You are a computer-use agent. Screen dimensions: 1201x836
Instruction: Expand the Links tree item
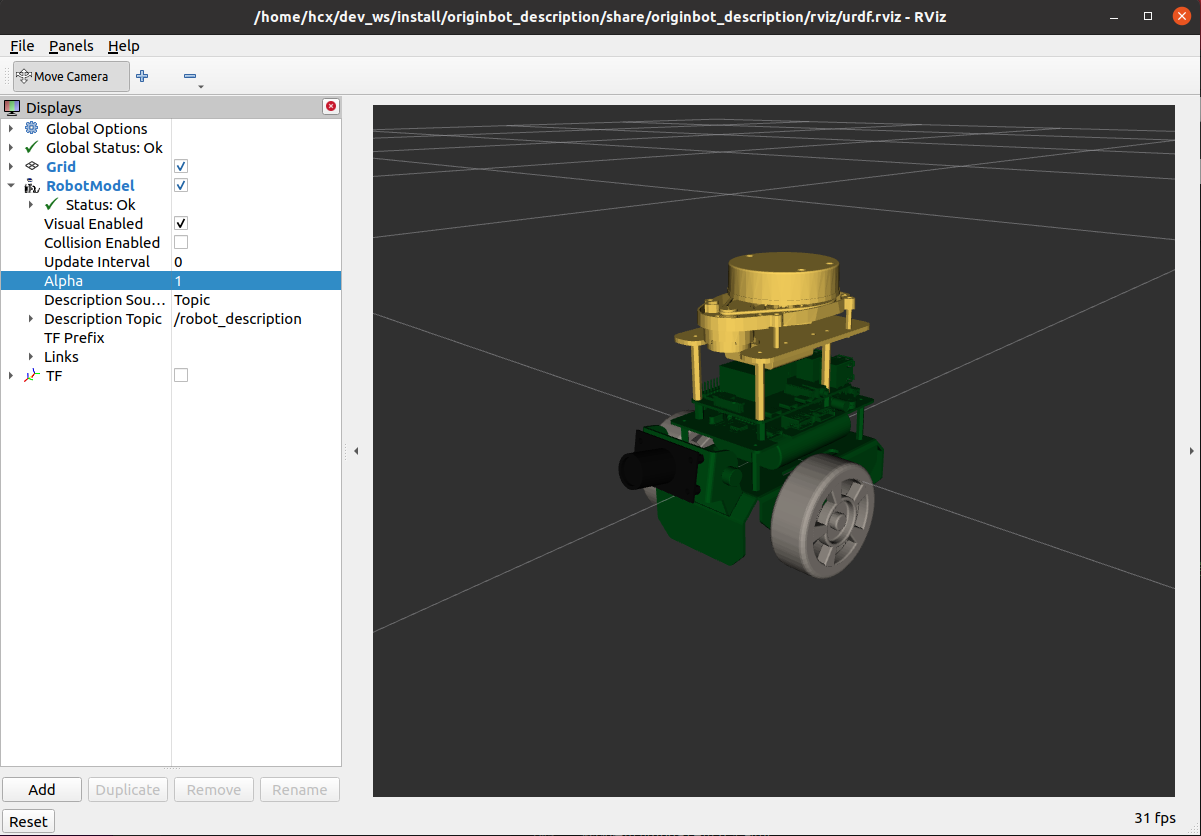[x=31, y=357]
